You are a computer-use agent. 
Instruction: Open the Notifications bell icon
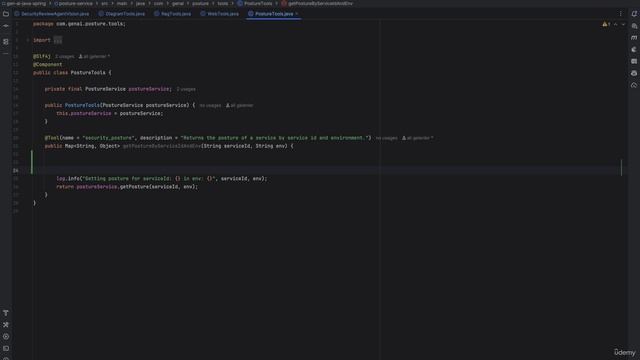634,14
